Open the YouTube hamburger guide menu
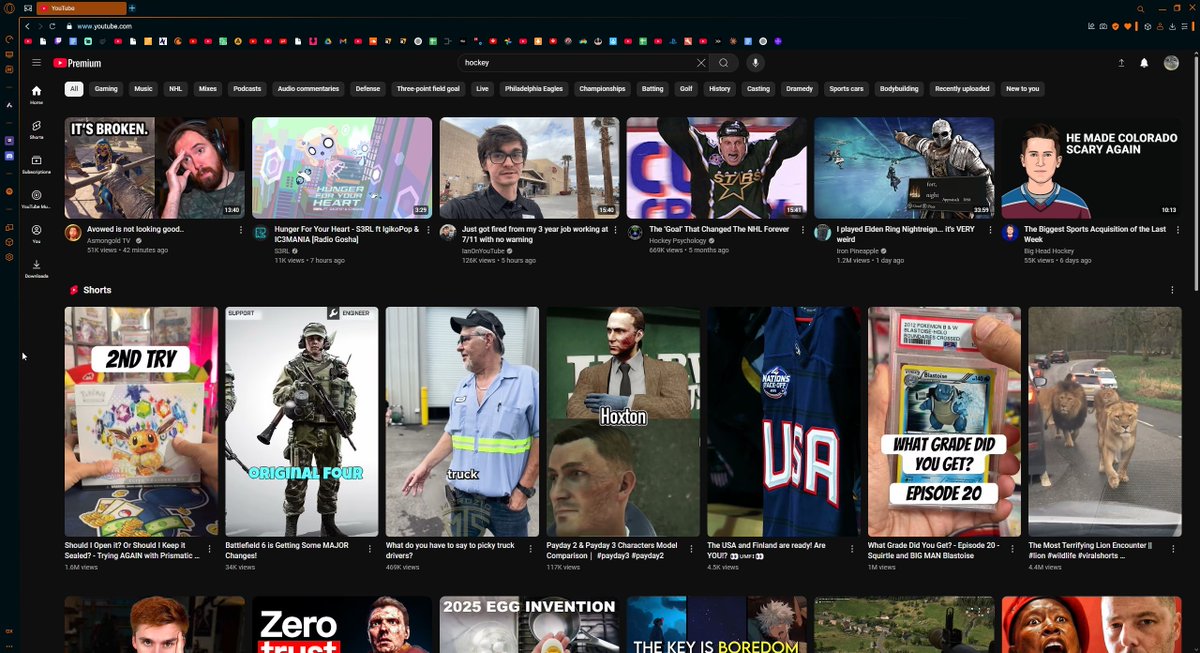This screenshot has width=1200, height=653. tap(37, 63)
